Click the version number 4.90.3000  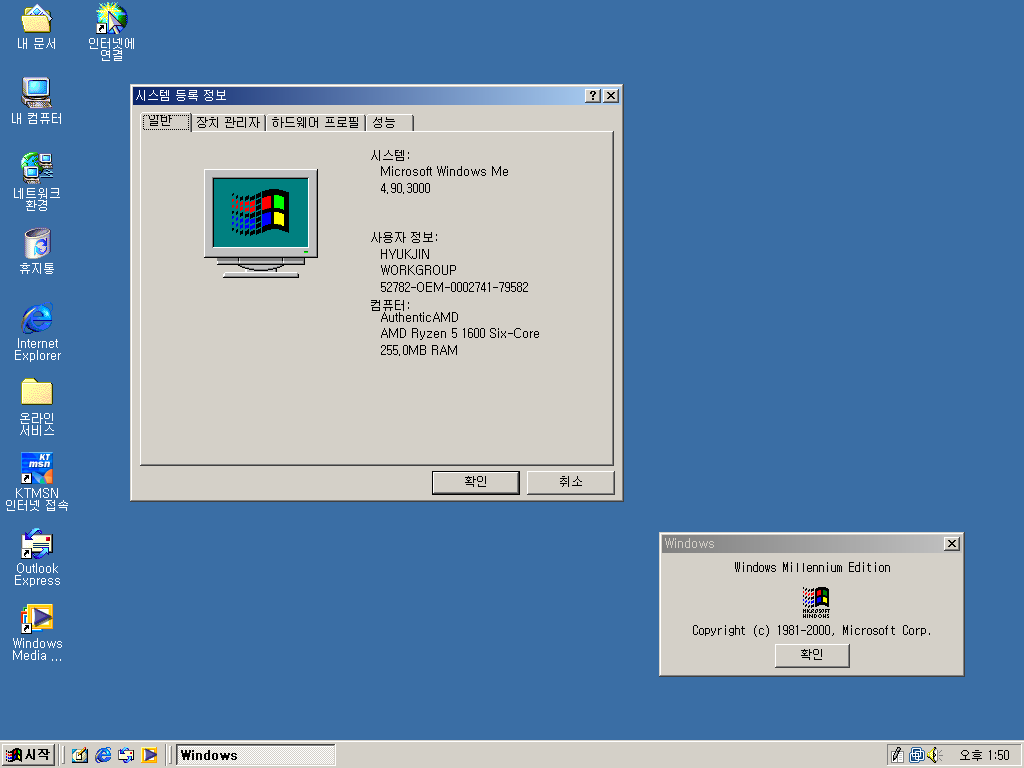pos(405,189)
